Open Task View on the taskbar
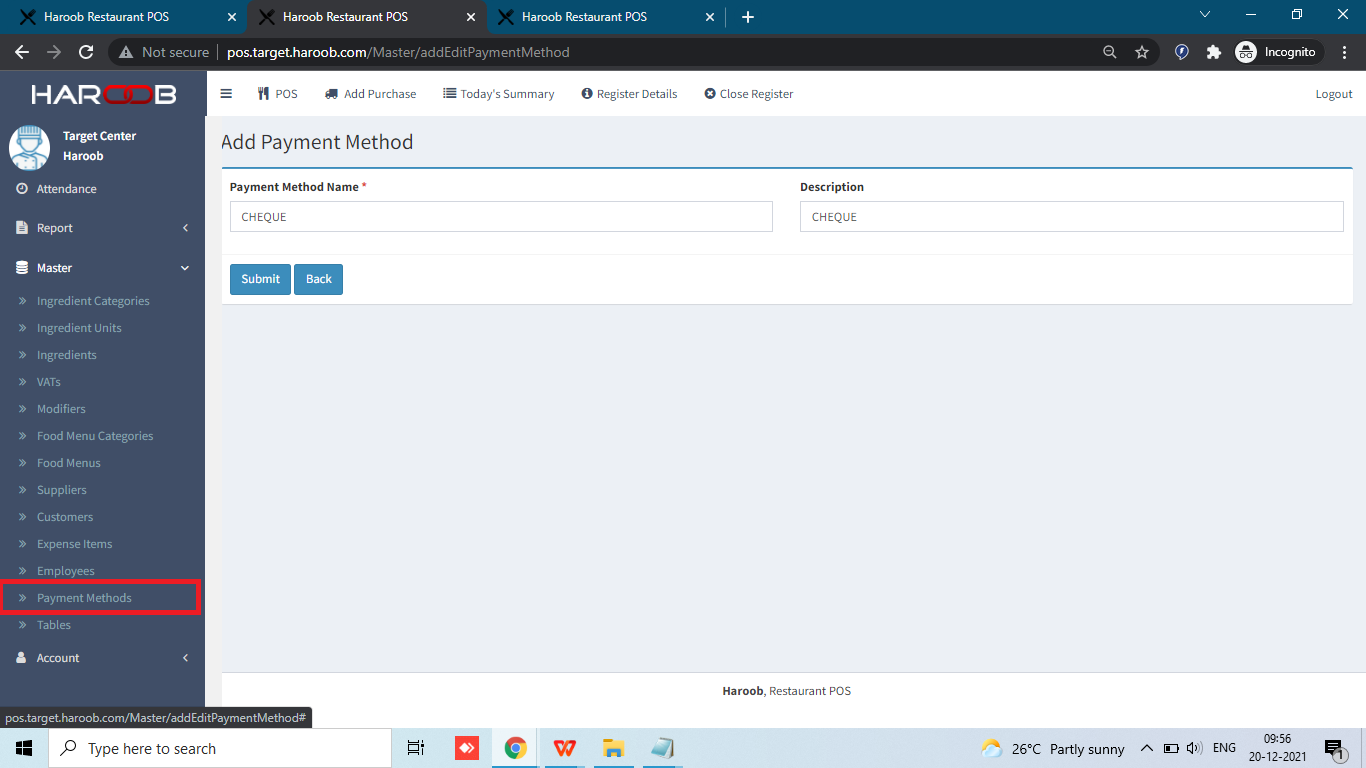The width and height of the screenshot is (1366, 768). (416, 748)
